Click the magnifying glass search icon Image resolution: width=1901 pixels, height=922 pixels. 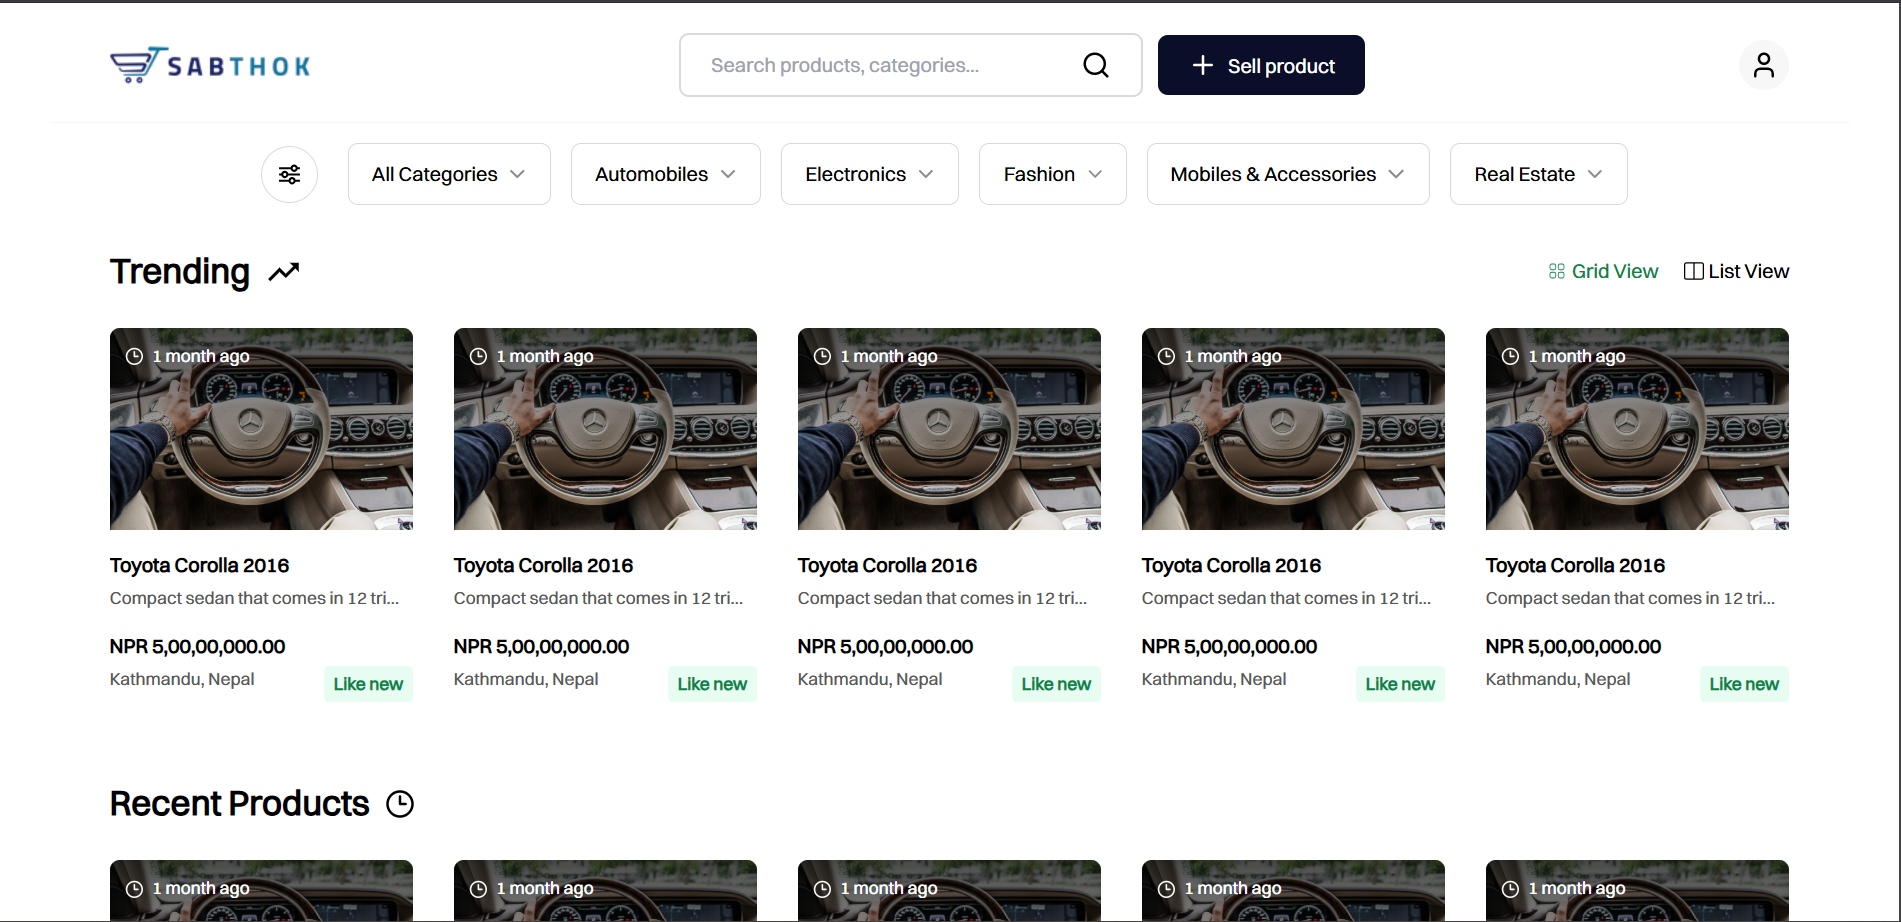(x=1096, y=65)
